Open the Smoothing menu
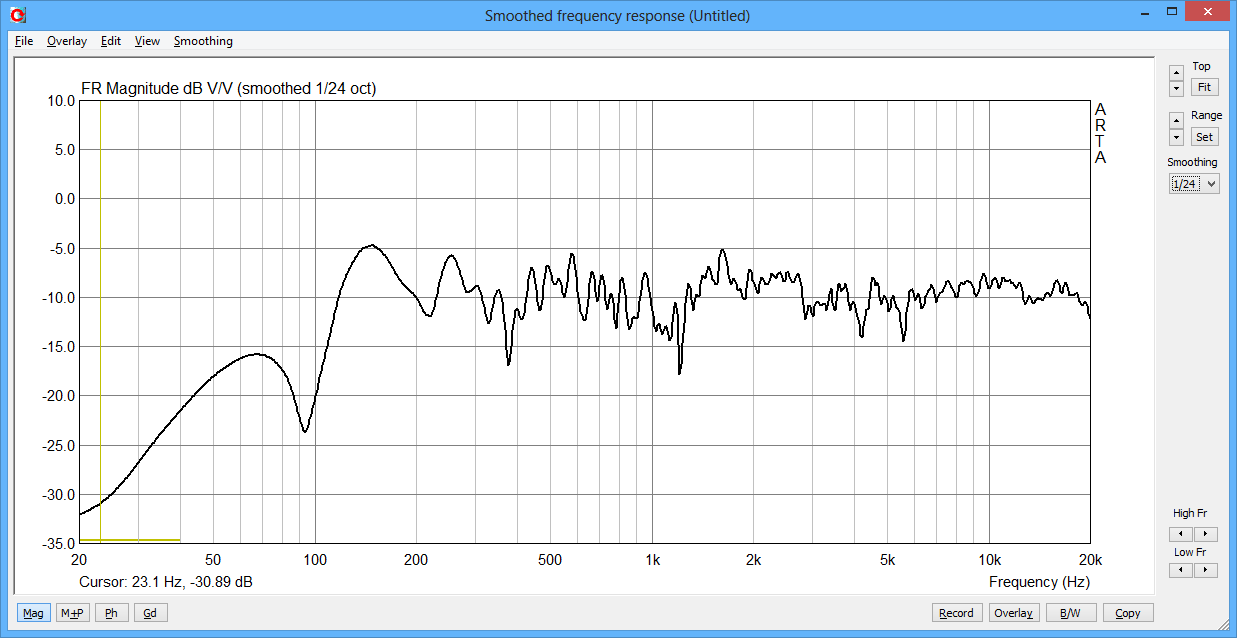The width and height of the screenshot is (1237, 638). click(203, 41)
